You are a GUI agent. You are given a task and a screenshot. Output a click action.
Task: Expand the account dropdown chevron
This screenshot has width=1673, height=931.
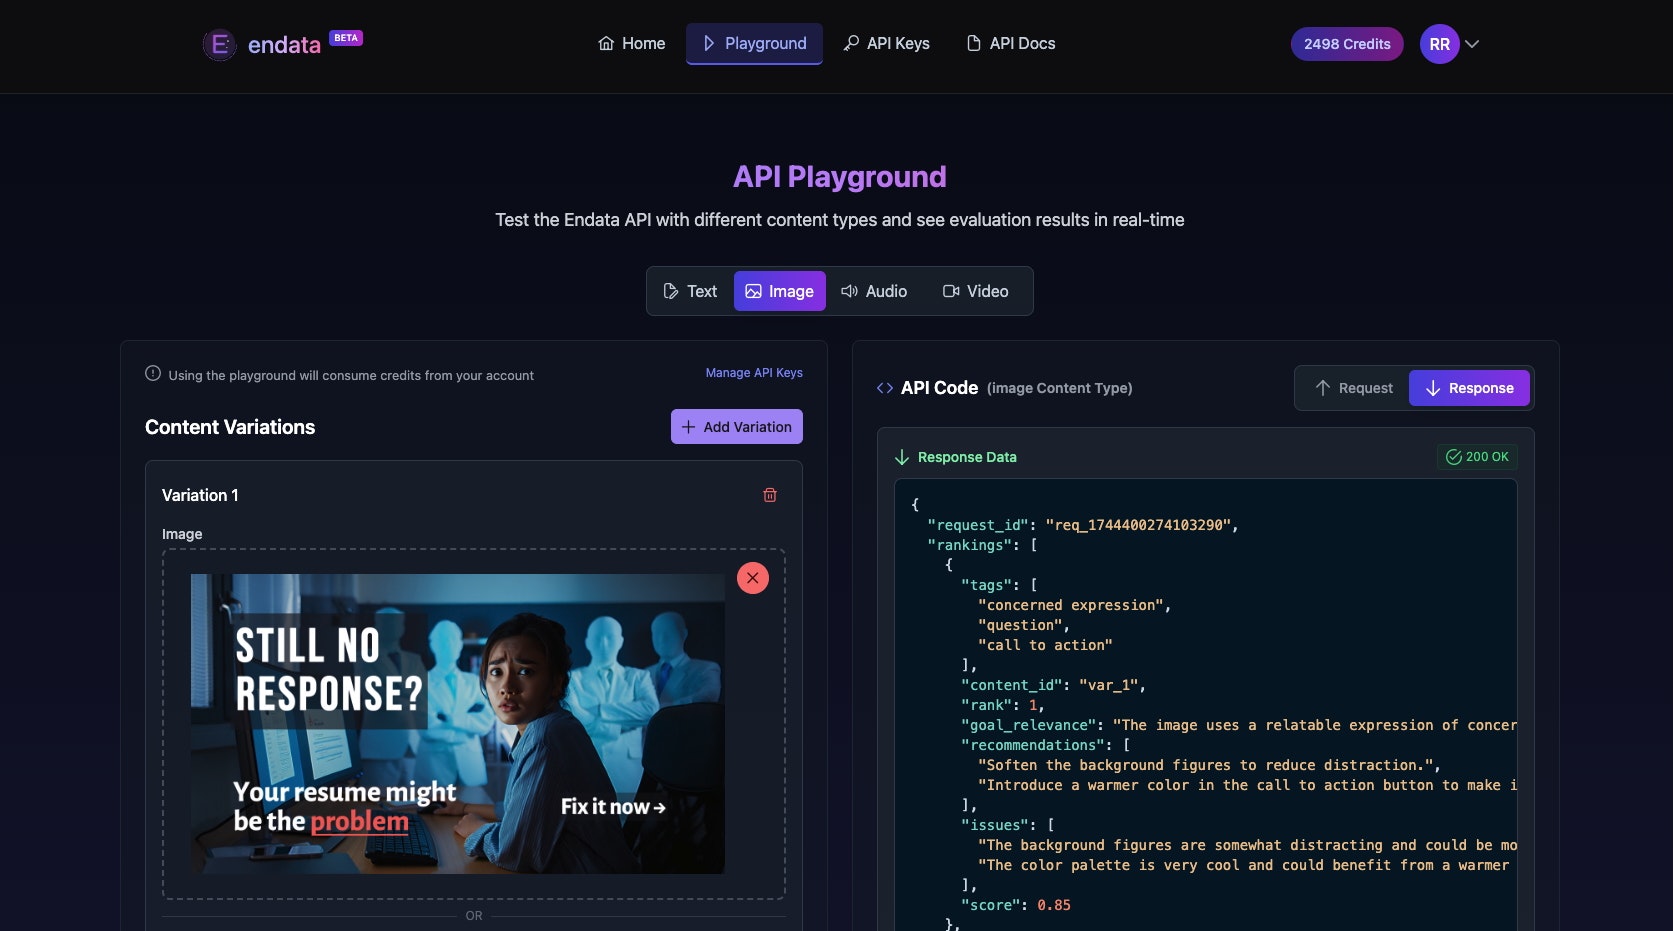(1472, 44)
